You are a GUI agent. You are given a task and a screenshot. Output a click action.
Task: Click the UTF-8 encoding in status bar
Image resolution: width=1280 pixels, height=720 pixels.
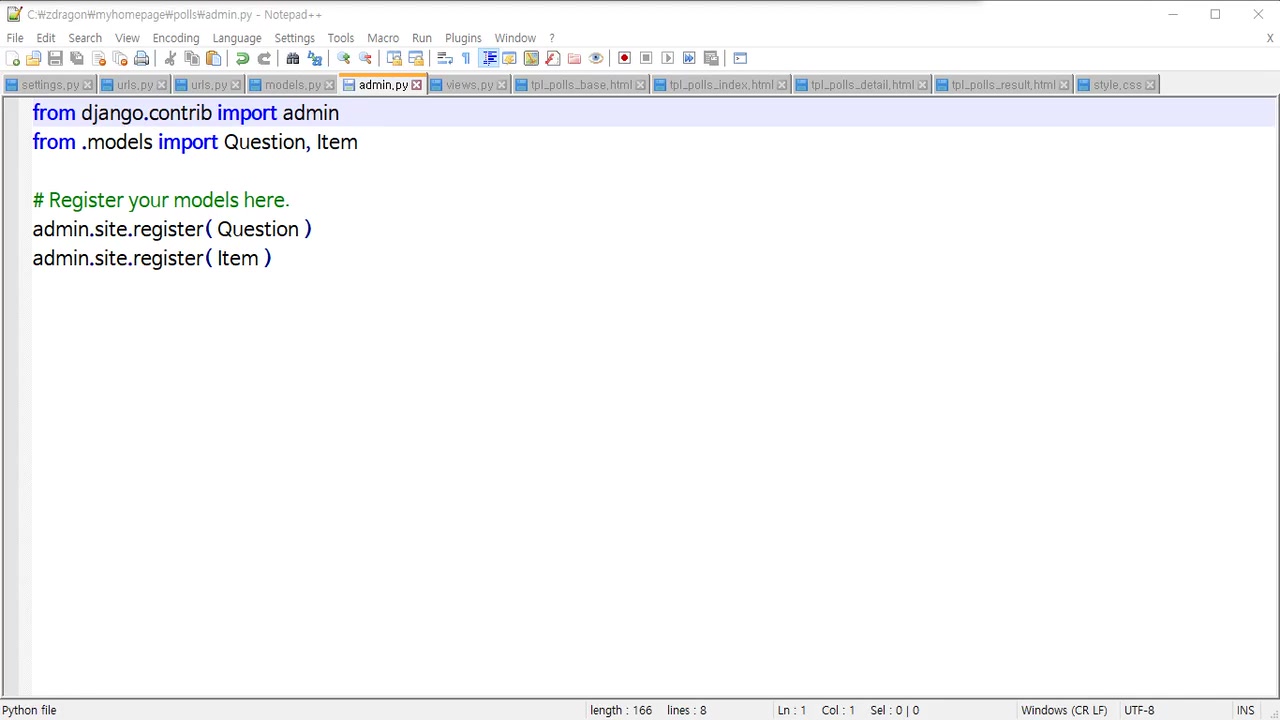[x=1139, y=710]
